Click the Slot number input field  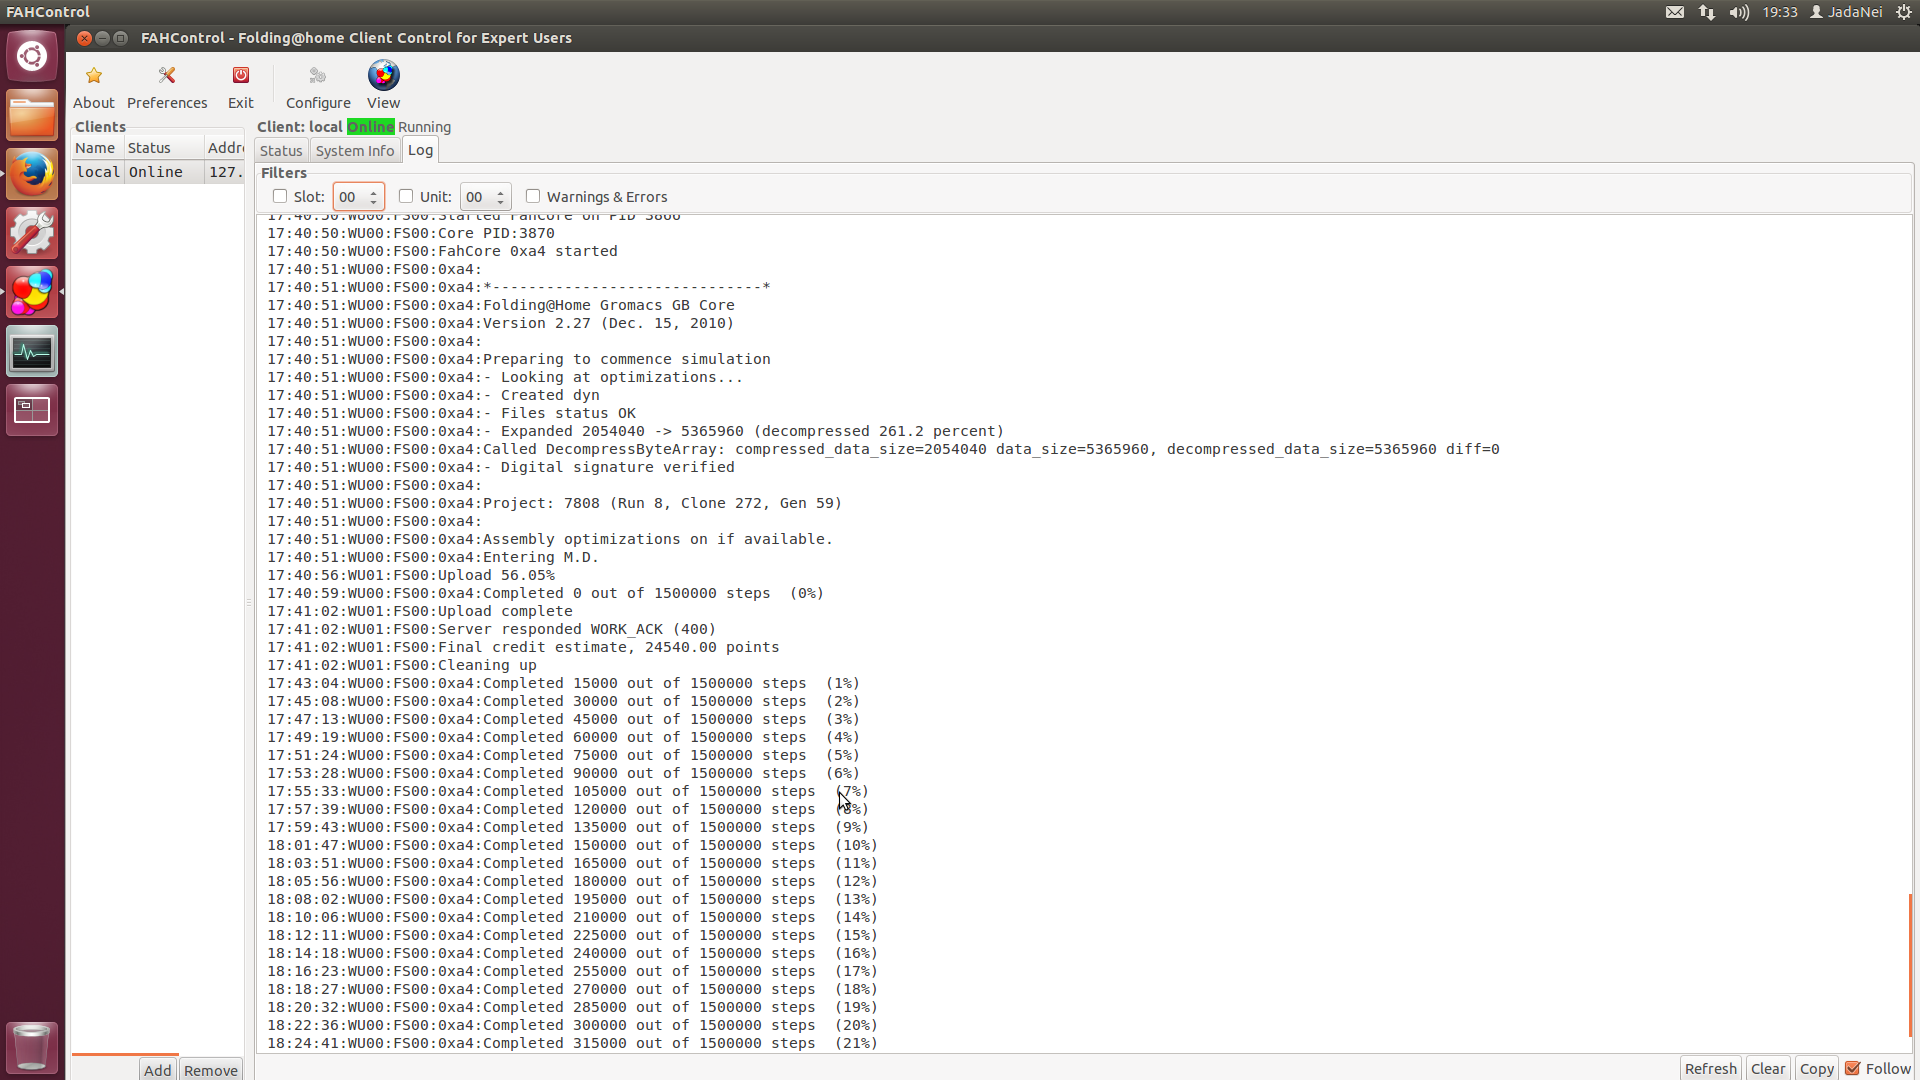(350, 197)
